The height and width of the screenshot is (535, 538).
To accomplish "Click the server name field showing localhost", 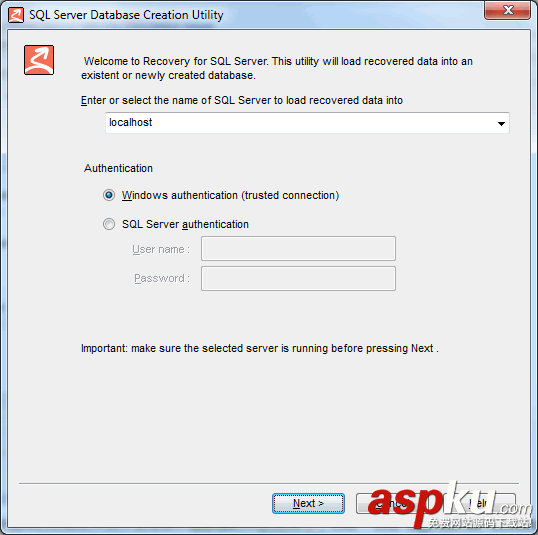I will coord(307,123).
